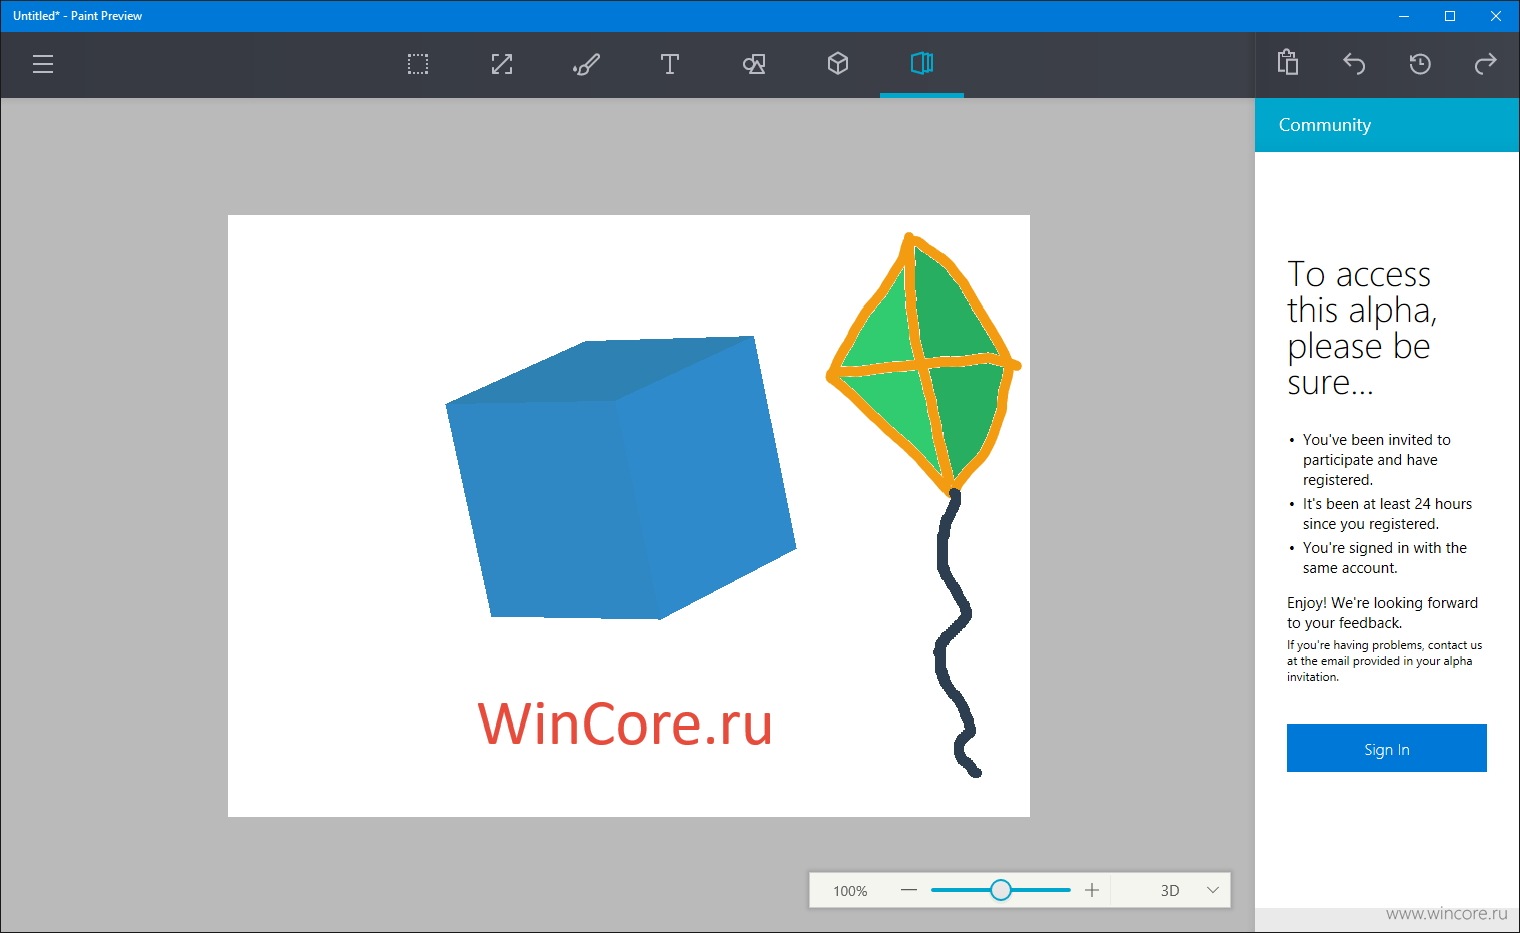1520x933 pixels.
Task: Select the green kite drawing
Action: point(922,365)
